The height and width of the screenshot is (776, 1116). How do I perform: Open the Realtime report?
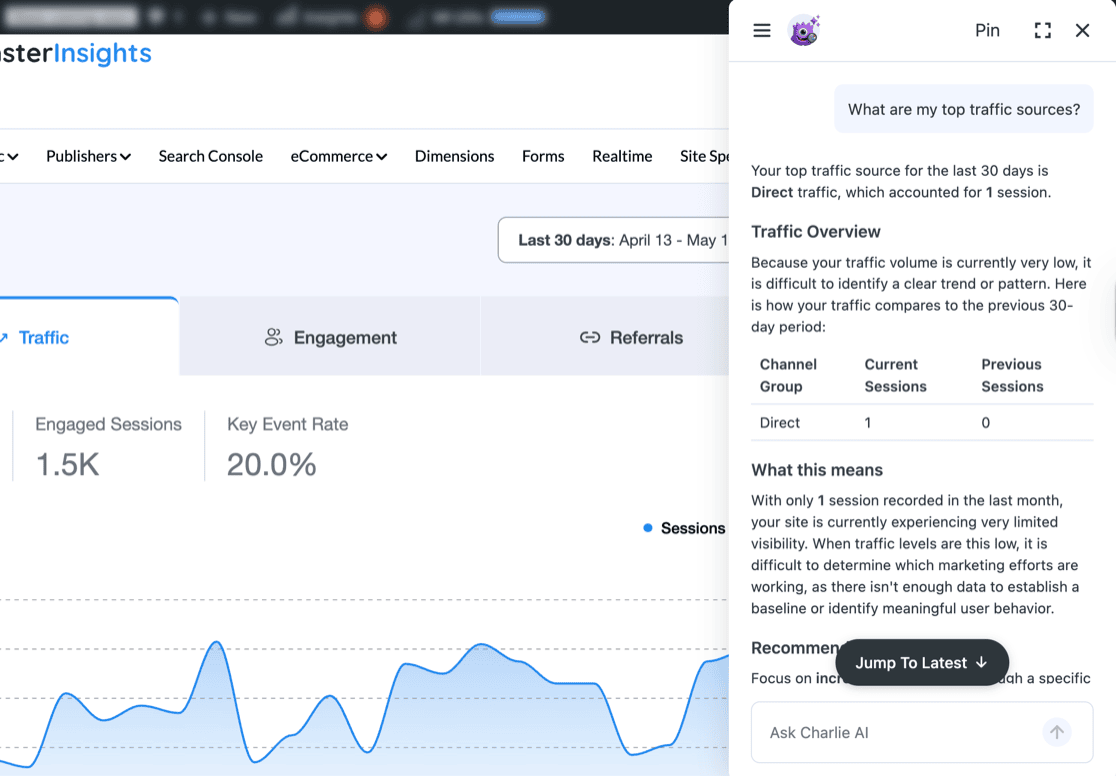(x=622, y=156)
